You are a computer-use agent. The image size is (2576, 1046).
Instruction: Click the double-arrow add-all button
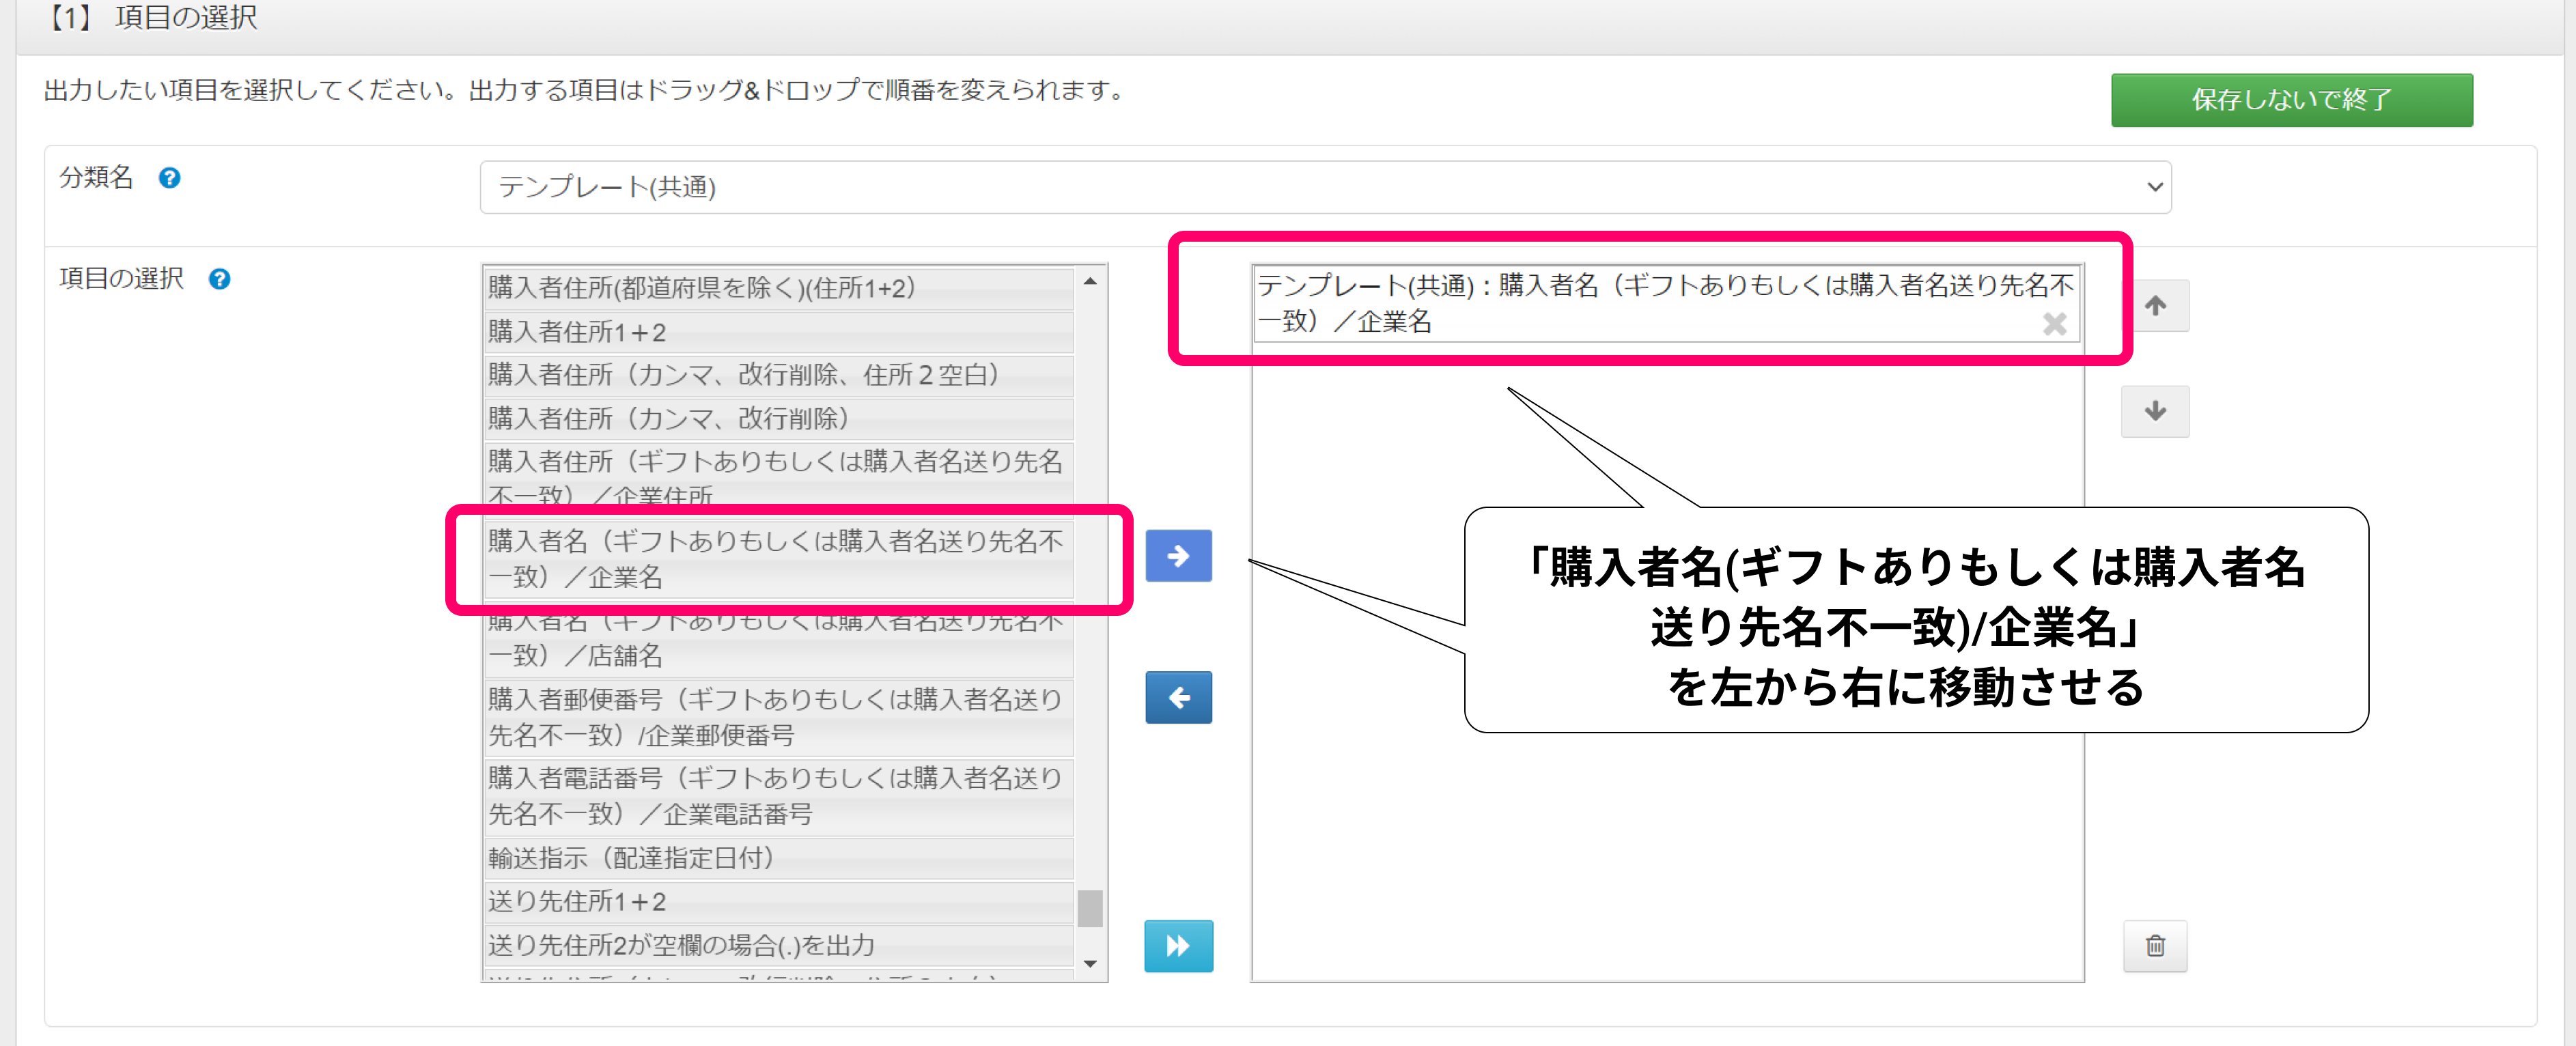click(x=1178, y=946)
